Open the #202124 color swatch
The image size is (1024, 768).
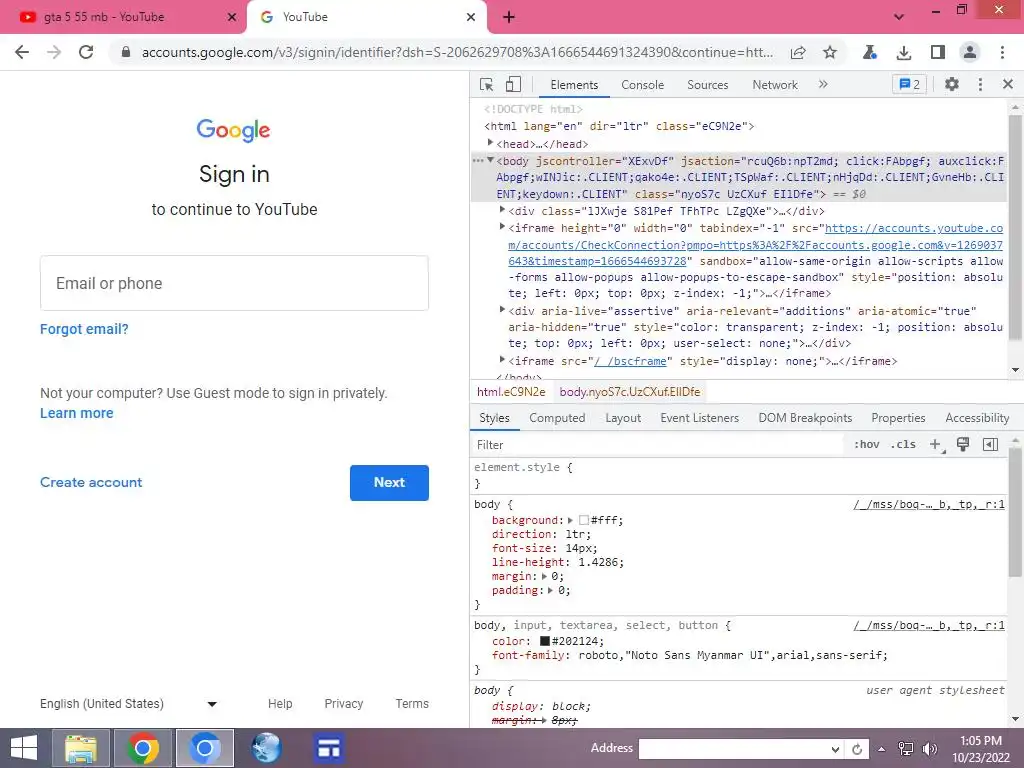pyautogui.click(x=545, y=641)
